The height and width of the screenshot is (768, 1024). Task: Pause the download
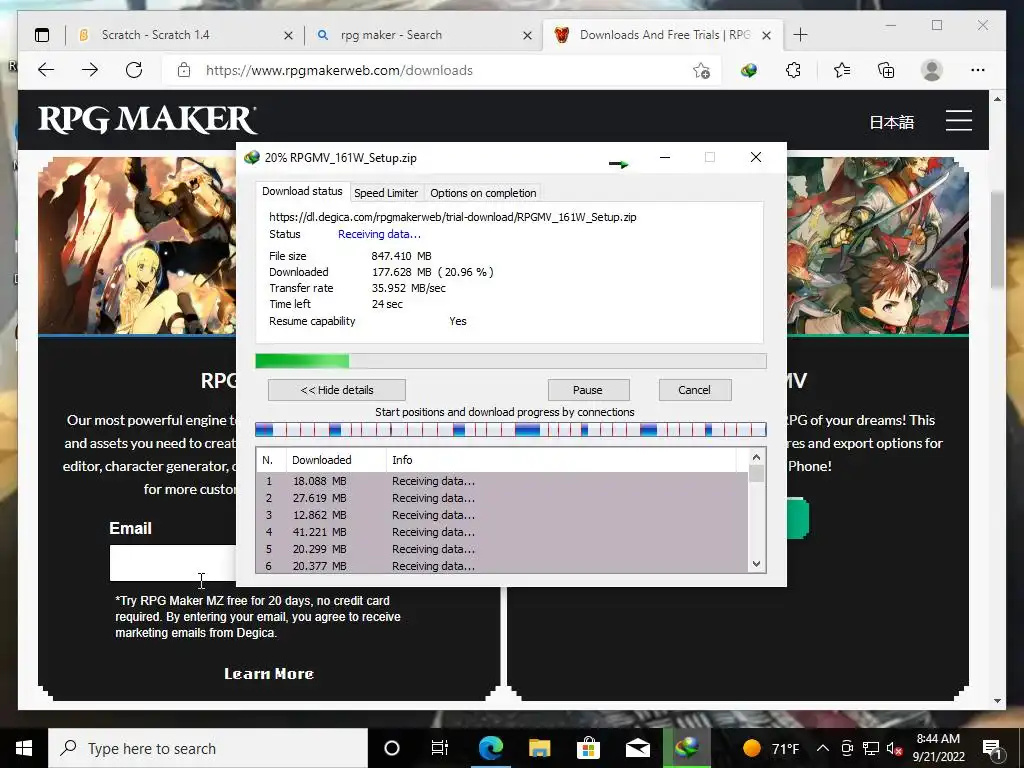588,390
